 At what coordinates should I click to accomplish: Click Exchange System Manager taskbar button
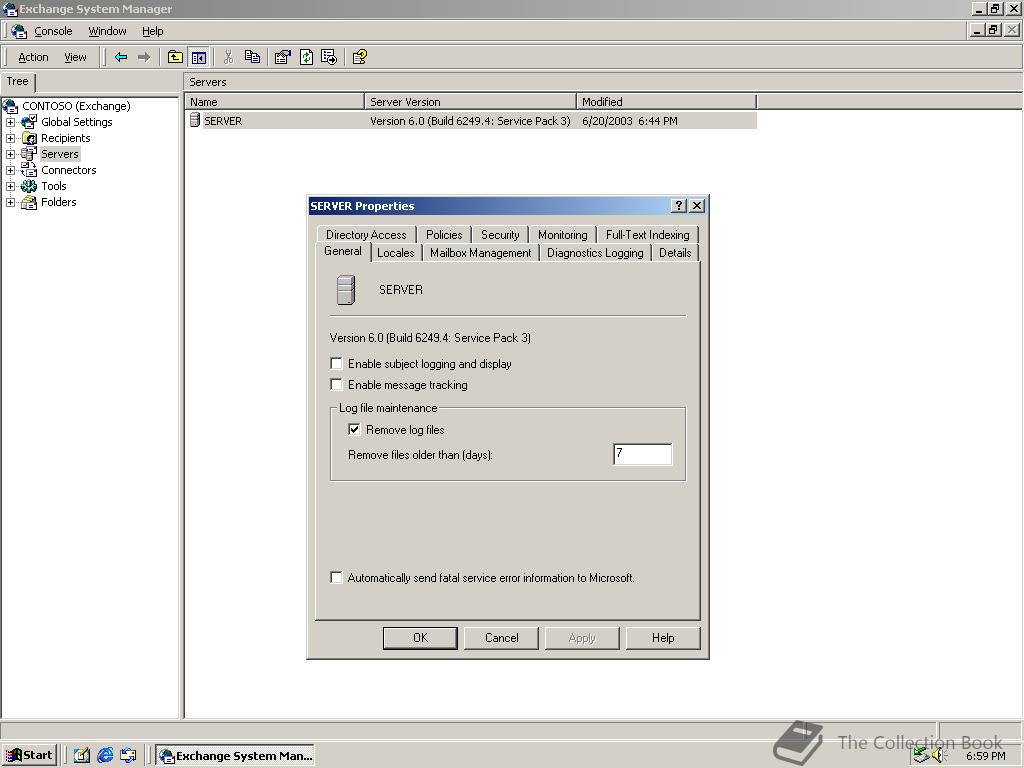coord(235,756)
